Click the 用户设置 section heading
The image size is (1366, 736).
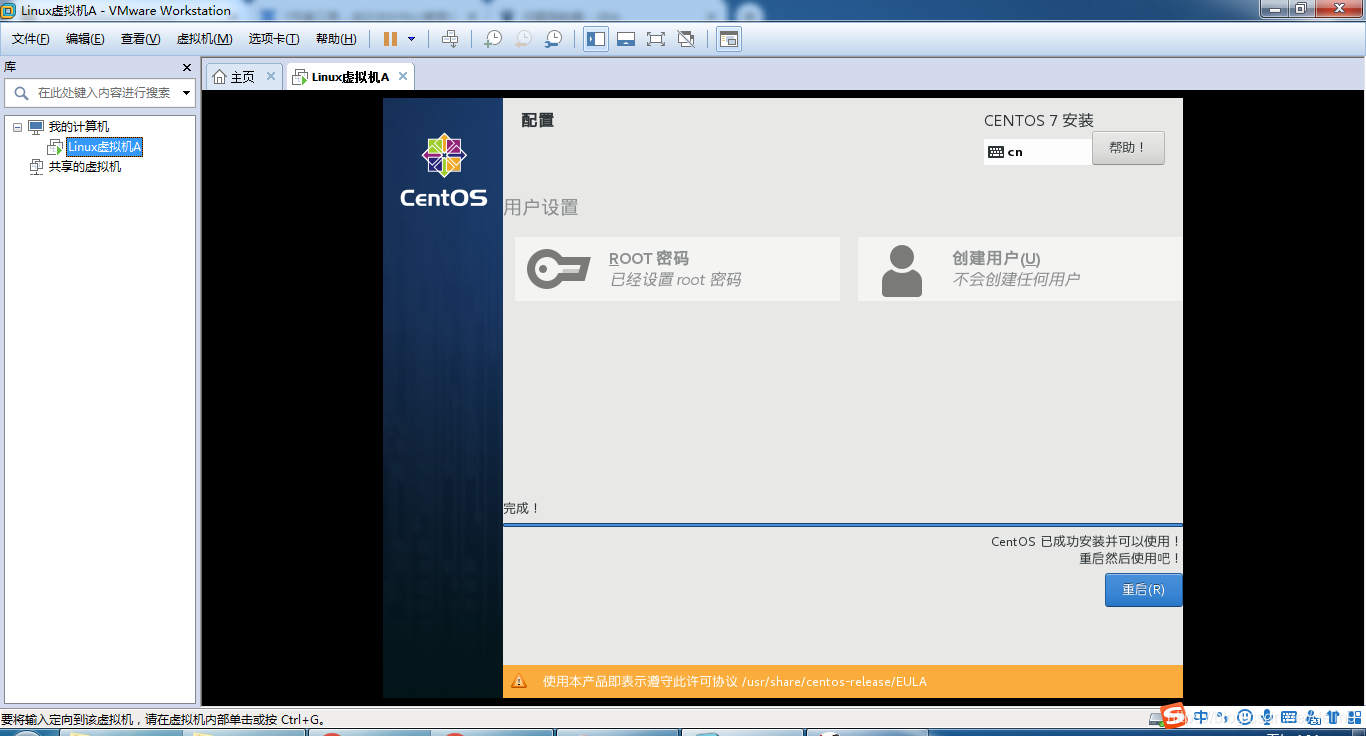coord(541,208)
